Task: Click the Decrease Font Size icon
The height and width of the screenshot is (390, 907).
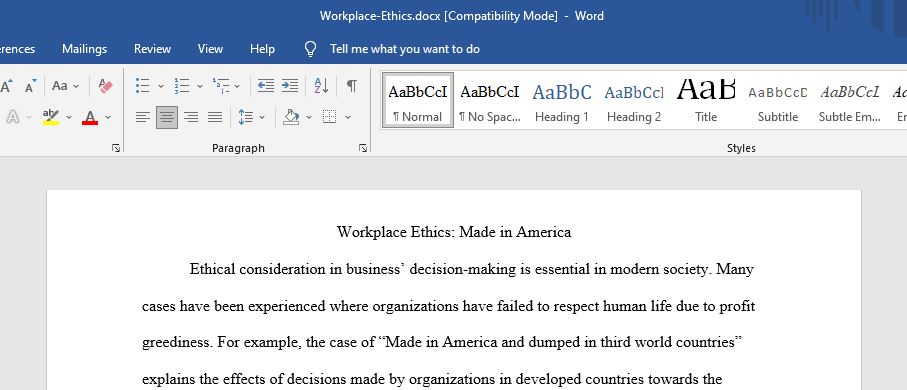Action: [30, 86]
